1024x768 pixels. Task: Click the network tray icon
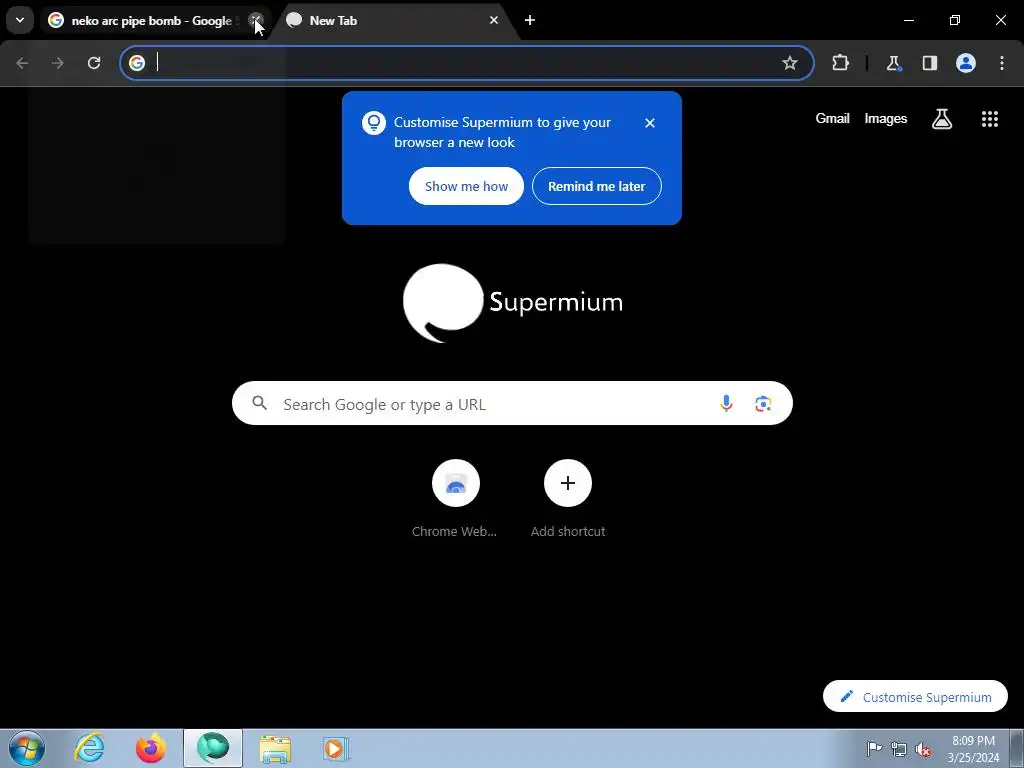[x=899, y=749]
